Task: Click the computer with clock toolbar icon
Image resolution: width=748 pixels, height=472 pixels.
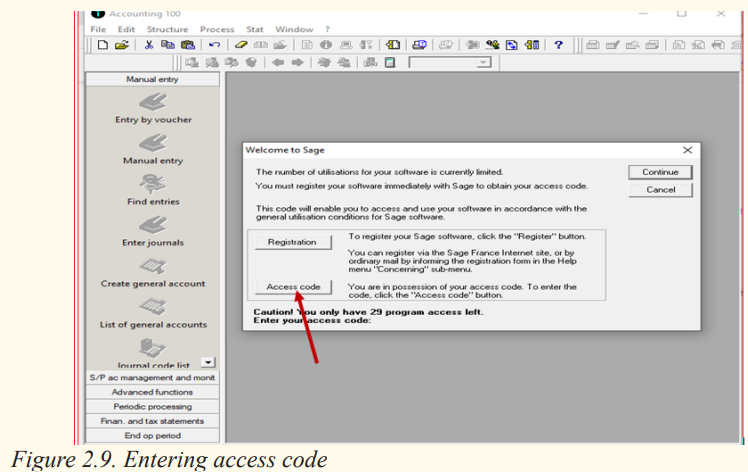Action: tap(419, 45)
